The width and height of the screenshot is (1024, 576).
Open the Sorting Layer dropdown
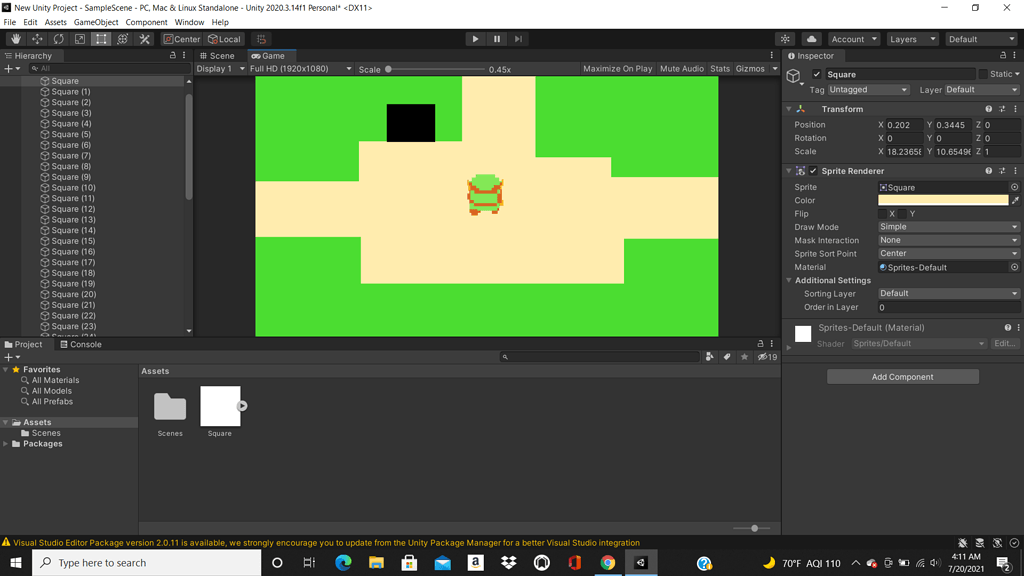tap(945, 293)
